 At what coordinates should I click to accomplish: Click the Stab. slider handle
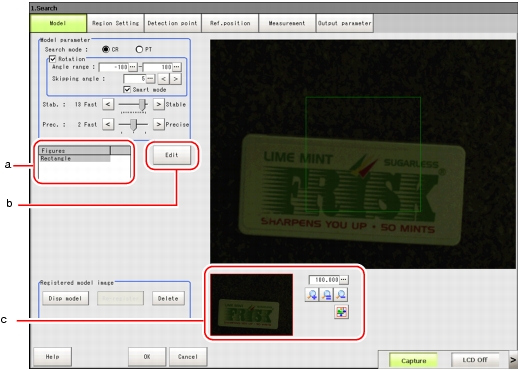pyautogui.click(x=143, y=104)
